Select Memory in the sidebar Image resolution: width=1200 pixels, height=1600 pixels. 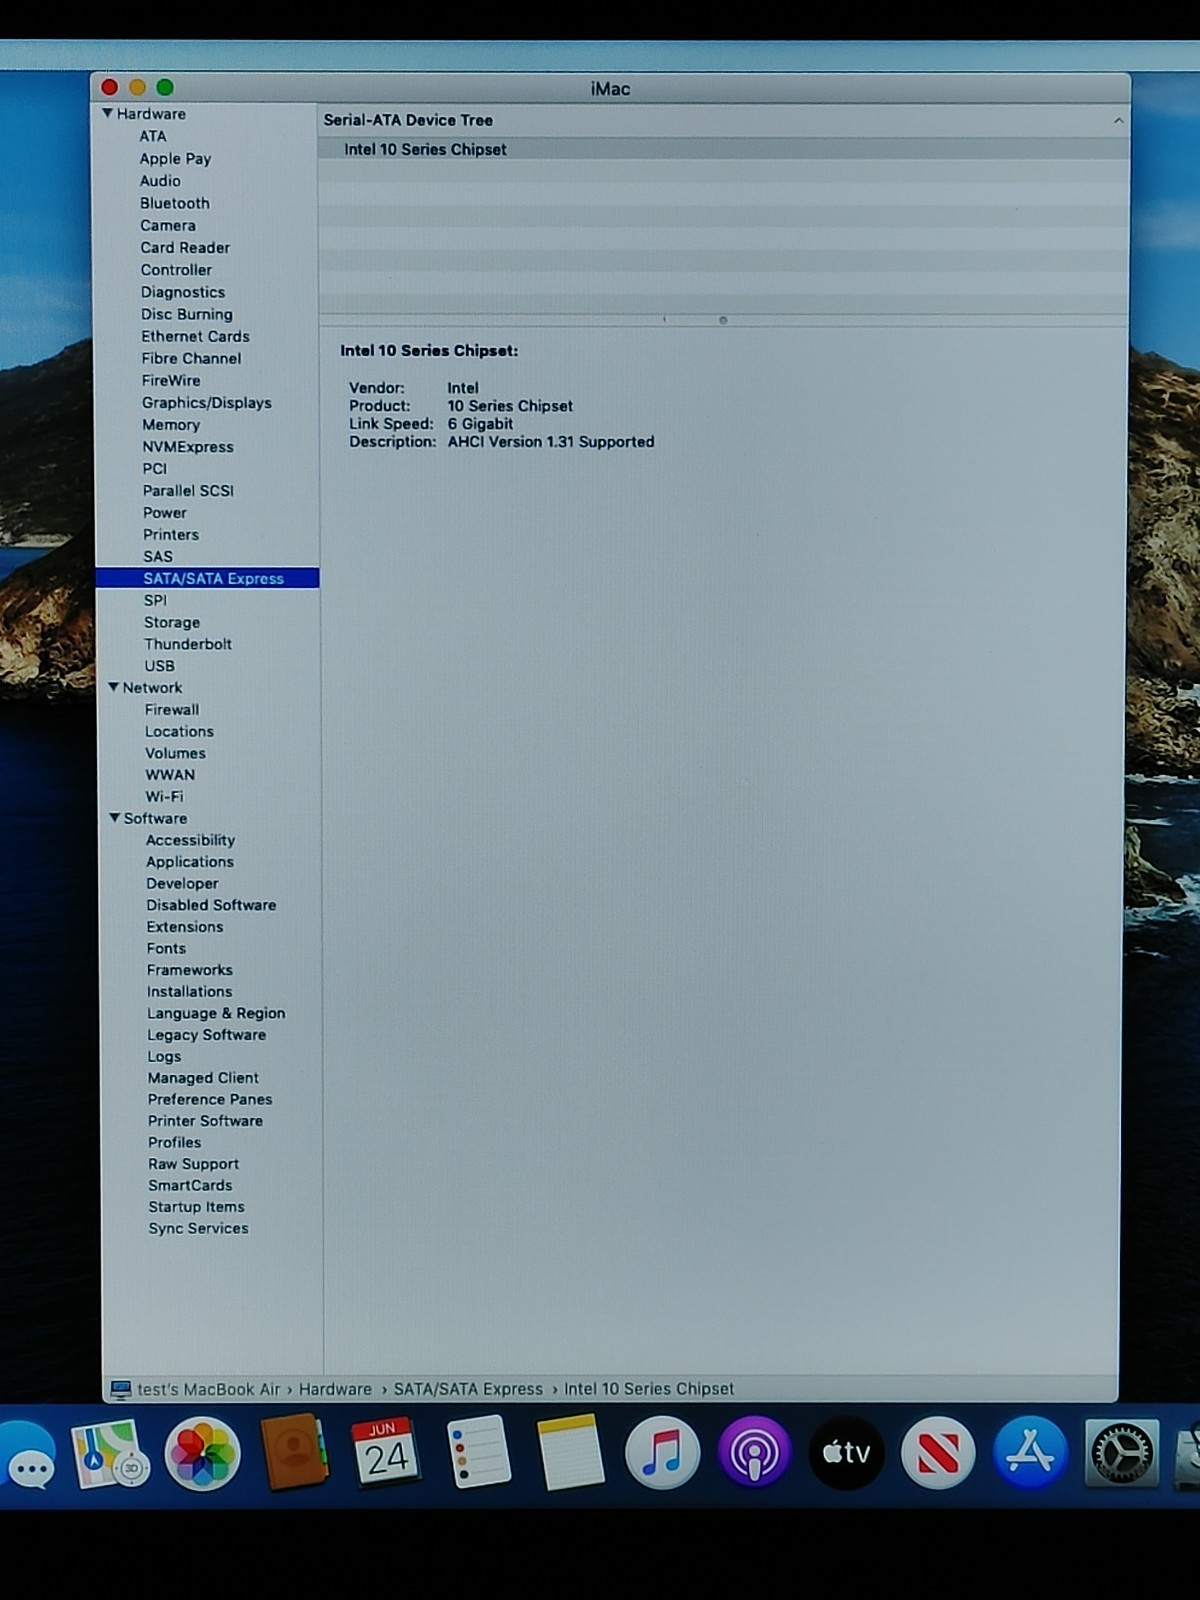171,424
